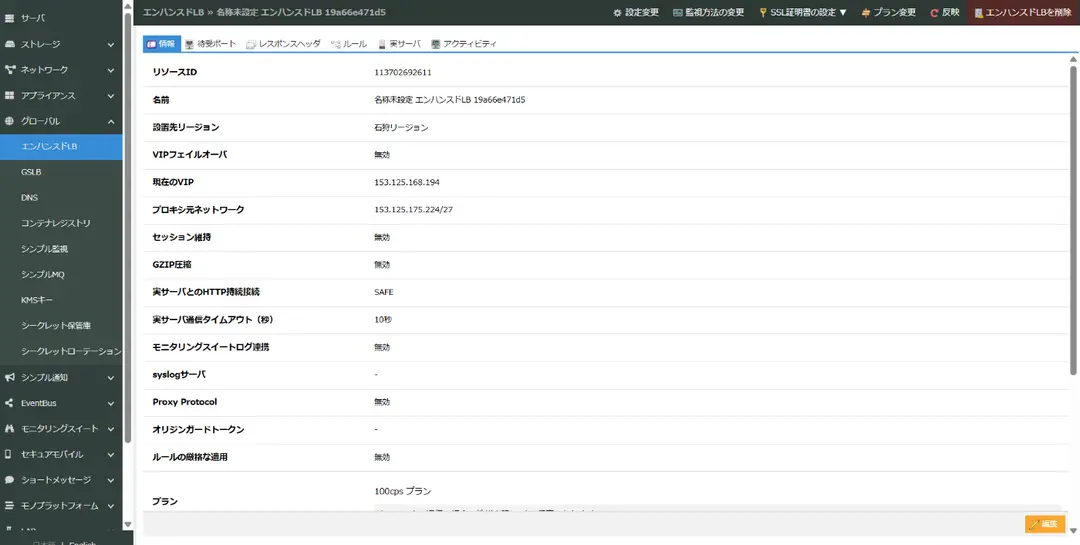Click the 反映 refresh icon
Screen dimensions: 1080x545
tap(934, 12)
